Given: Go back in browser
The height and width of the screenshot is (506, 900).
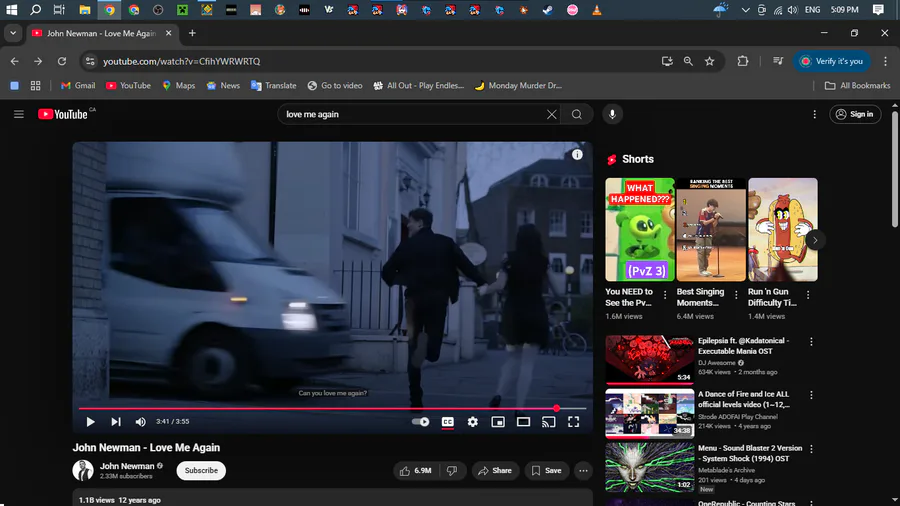Looking at the screenshot, I should coord(14,61).
